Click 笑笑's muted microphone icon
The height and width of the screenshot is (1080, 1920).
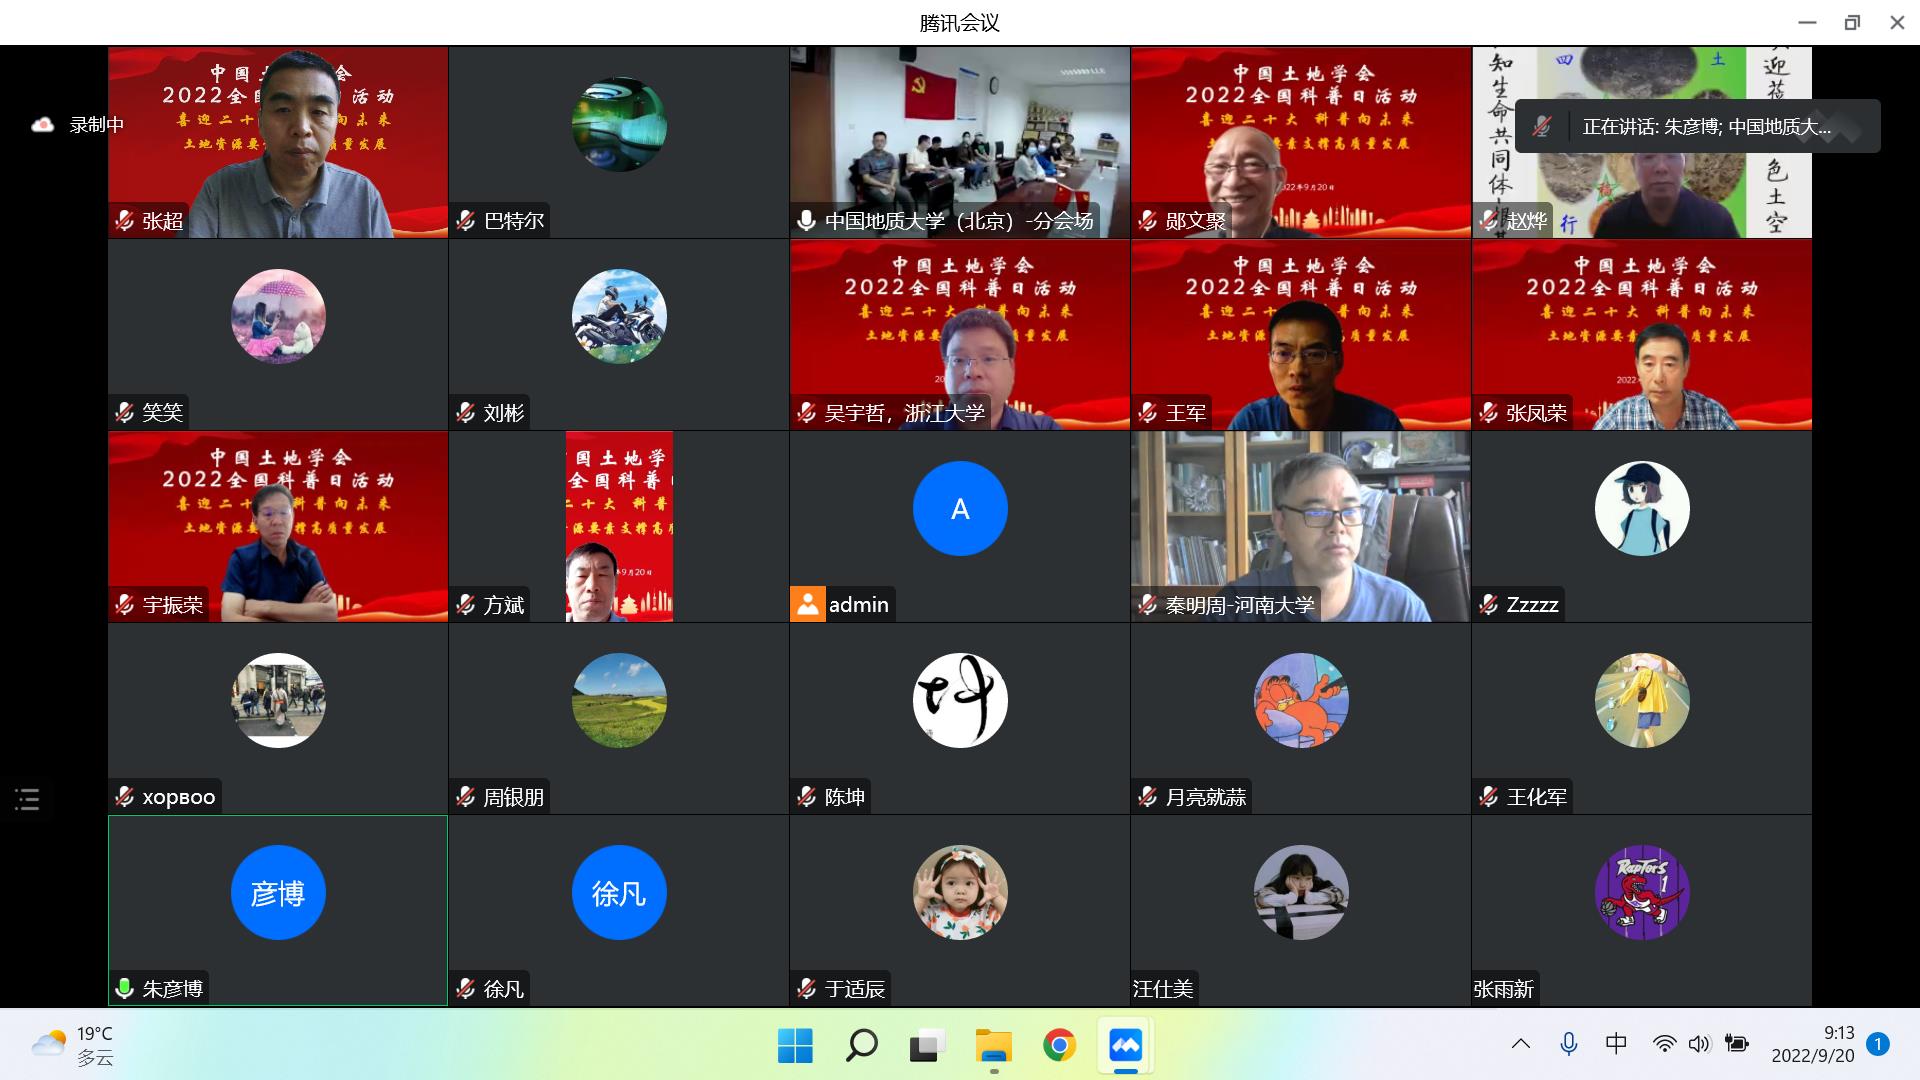[x=125, y=413]
